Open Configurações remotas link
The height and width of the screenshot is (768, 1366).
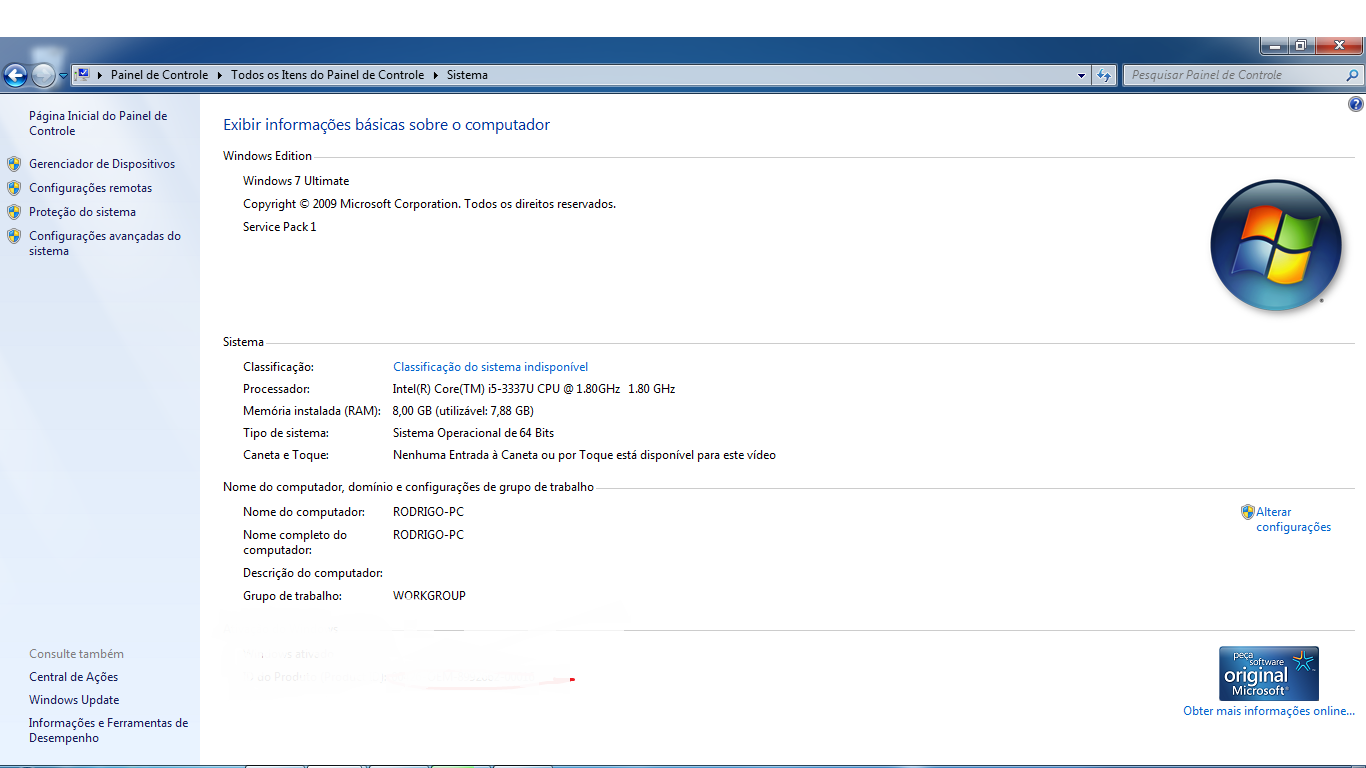91,188
